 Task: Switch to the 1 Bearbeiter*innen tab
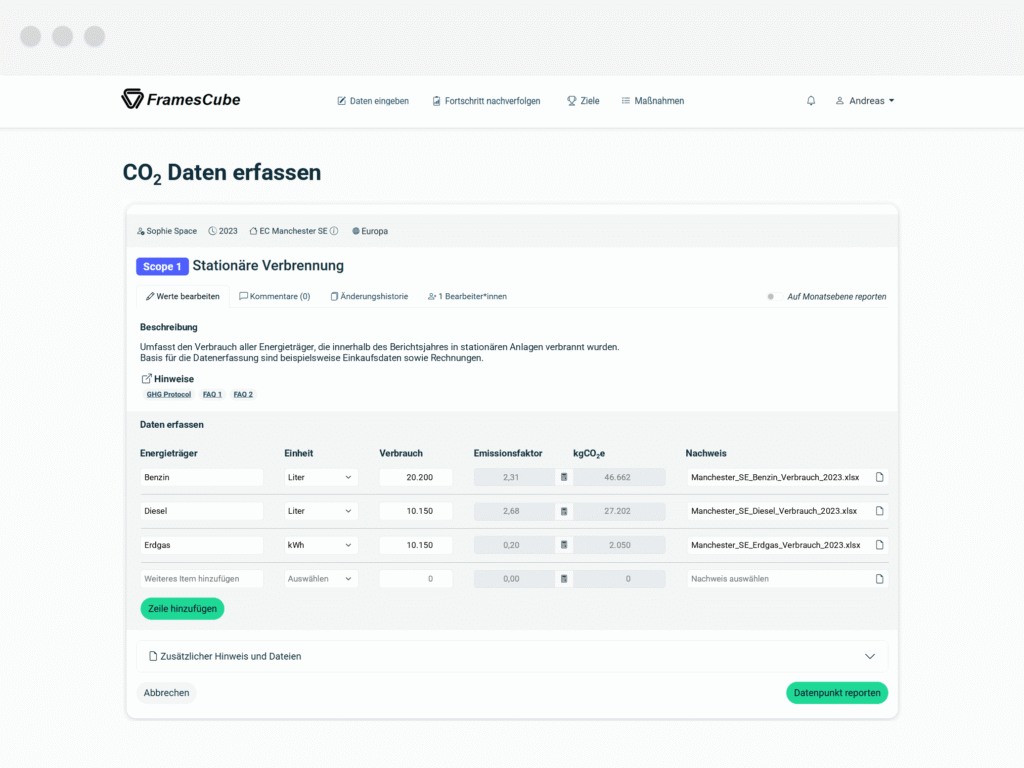467,296
